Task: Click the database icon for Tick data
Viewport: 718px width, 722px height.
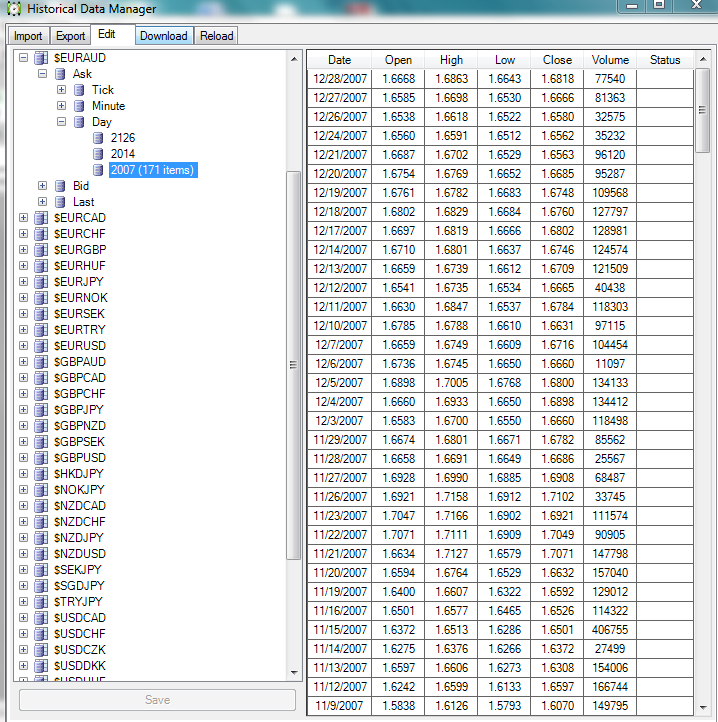Action: (79, 90)
